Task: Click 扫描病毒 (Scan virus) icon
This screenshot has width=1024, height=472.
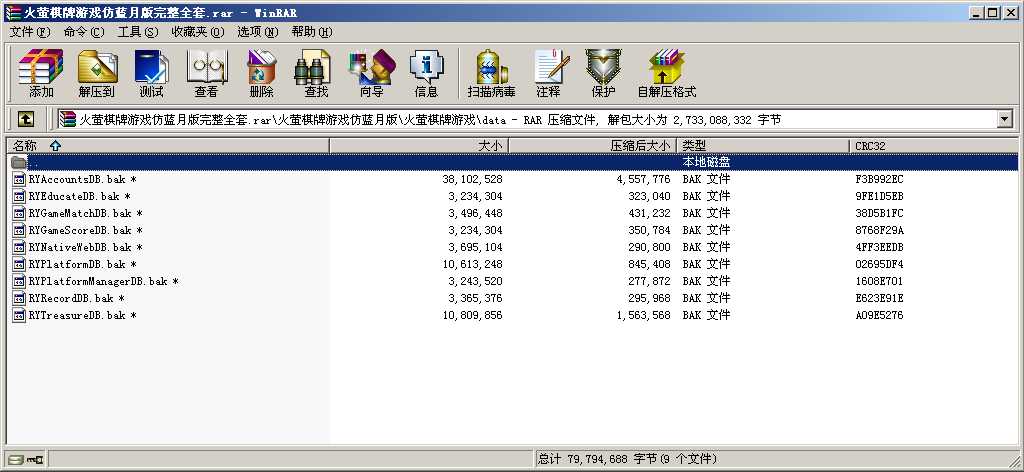Action: click(x=491, y=72)
